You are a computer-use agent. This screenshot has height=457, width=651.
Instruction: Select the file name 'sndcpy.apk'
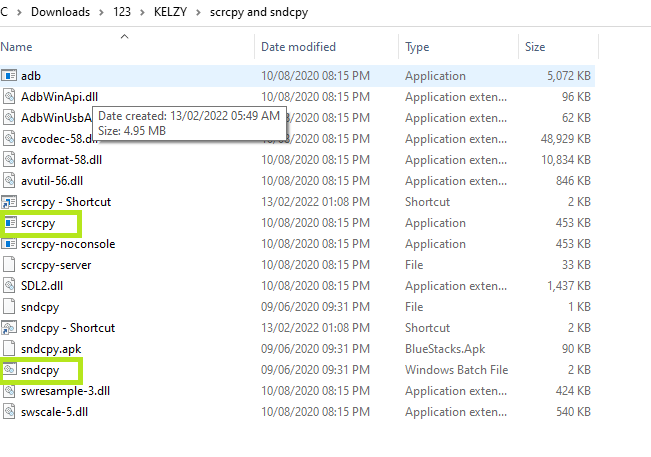pyautogui.click(x=51, y=349)
